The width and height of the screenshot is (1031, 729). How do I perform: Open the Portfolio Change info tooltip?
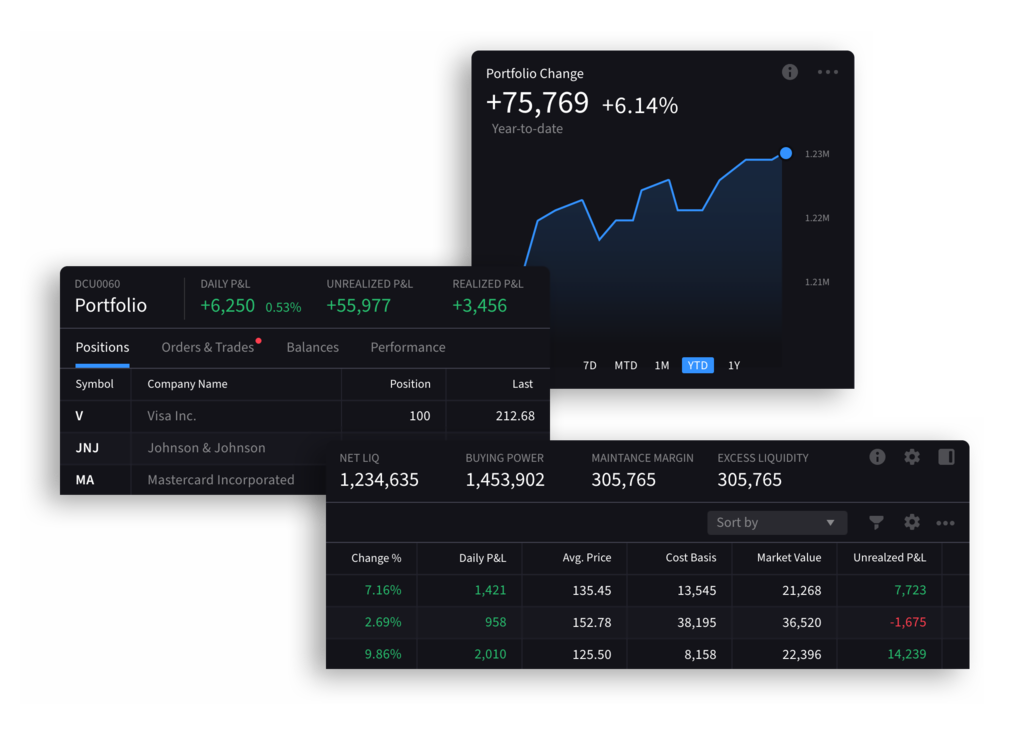click(789, 71)
